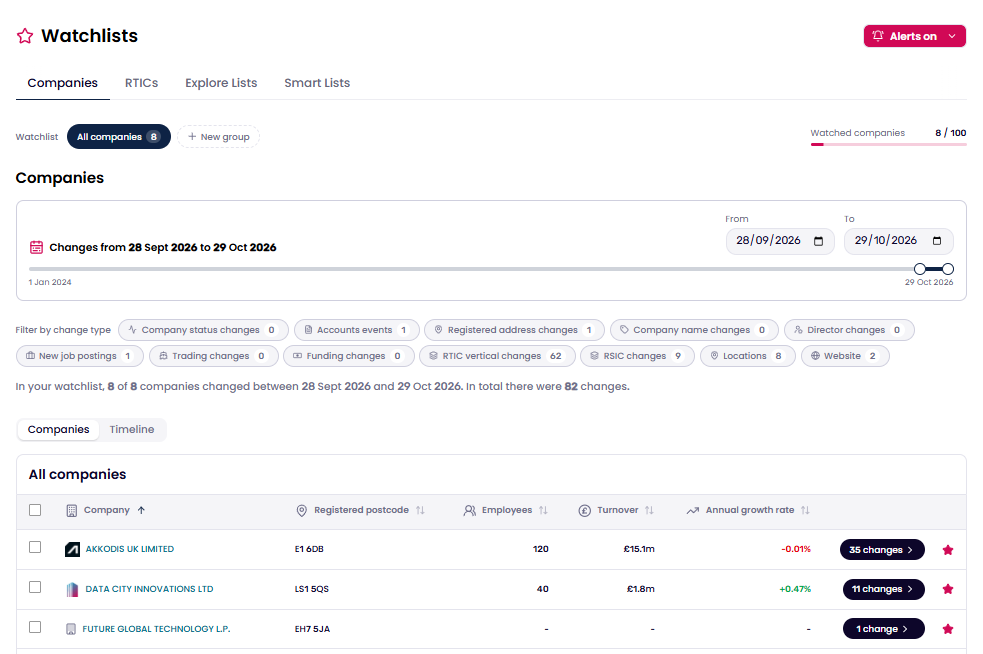Filter by Accounts events
983x654 pixels.
click(x=357, y=330)
